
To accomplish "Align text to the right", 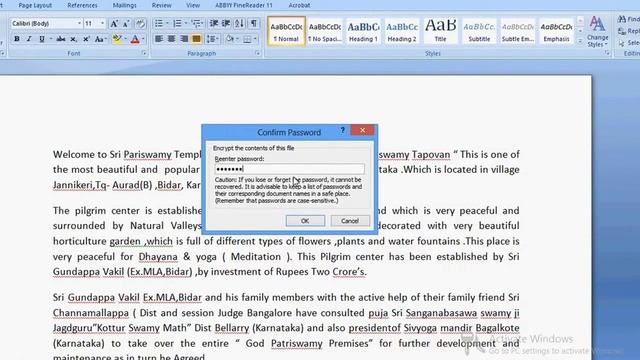I will [184, 39].
